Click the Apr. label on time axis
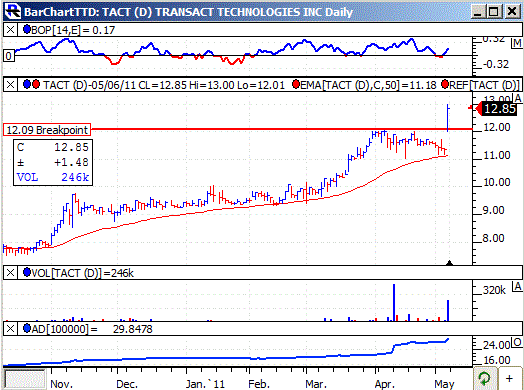This screenshot has height=390, width=524. click(386, 384)
